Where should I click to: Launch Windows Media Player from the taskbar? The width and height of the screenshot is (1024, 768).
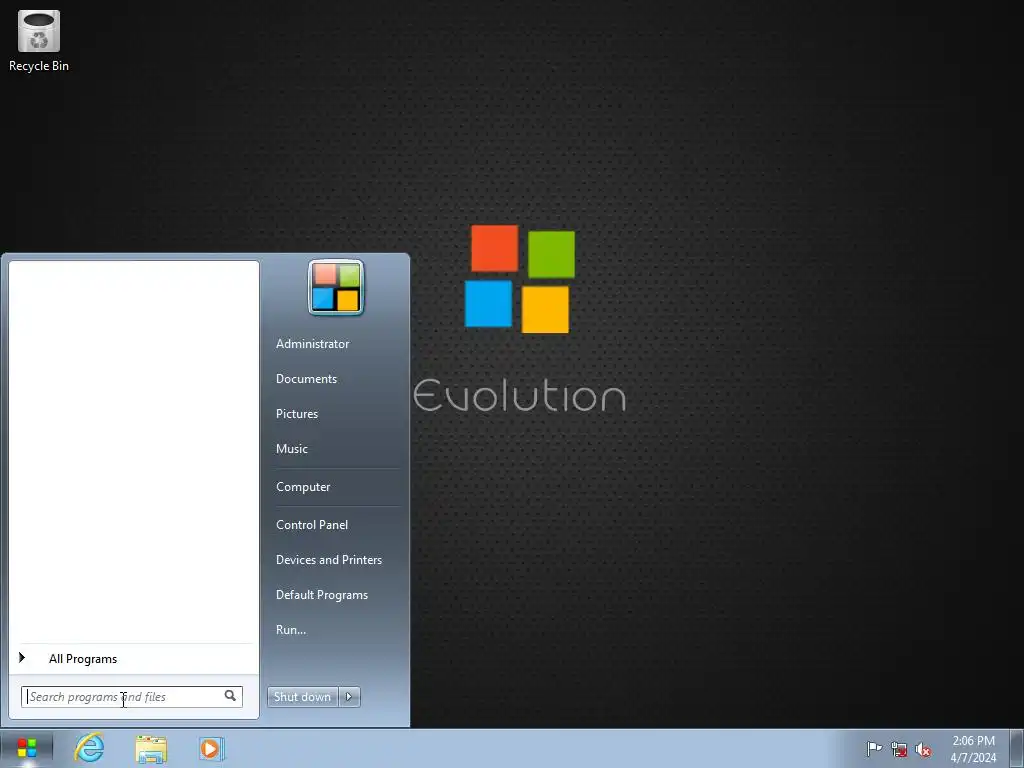[x=212, y=749]
